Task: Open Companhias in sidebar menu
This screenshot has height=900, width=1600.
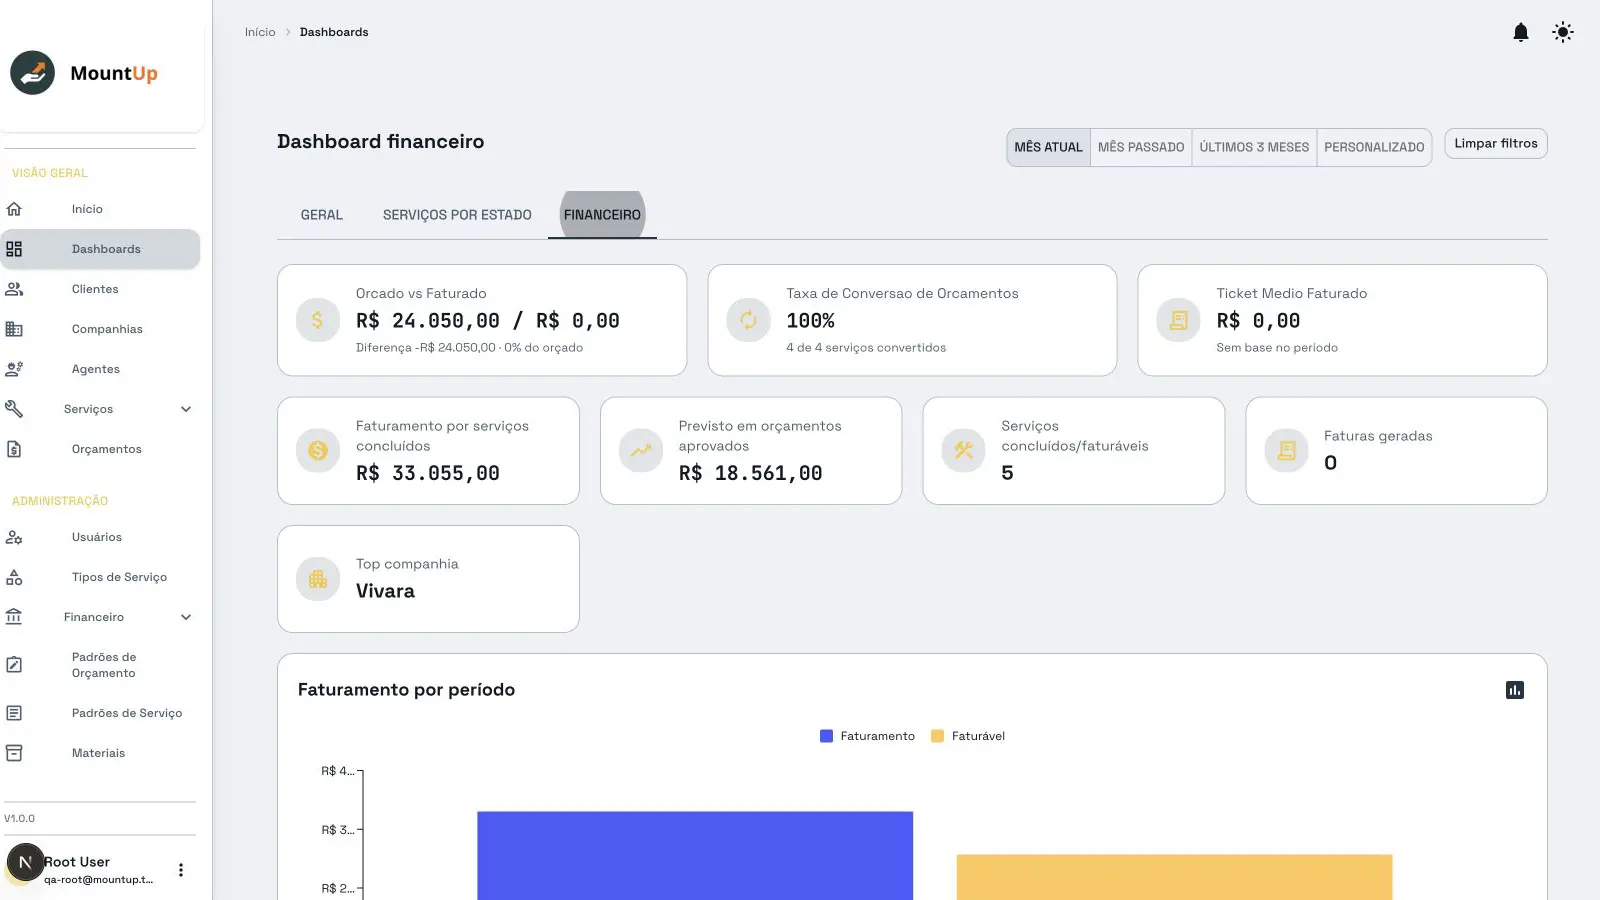Action: click(100, 329)
